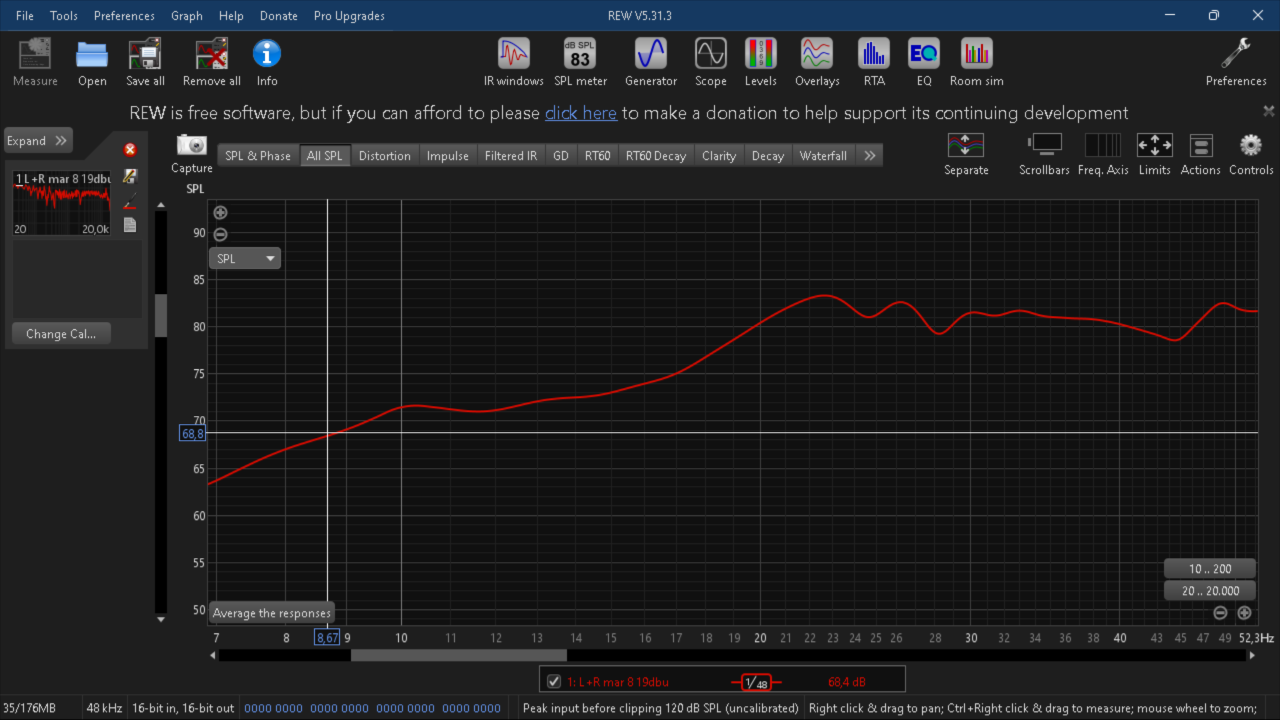Open the EQ window

tap(924, 62)
